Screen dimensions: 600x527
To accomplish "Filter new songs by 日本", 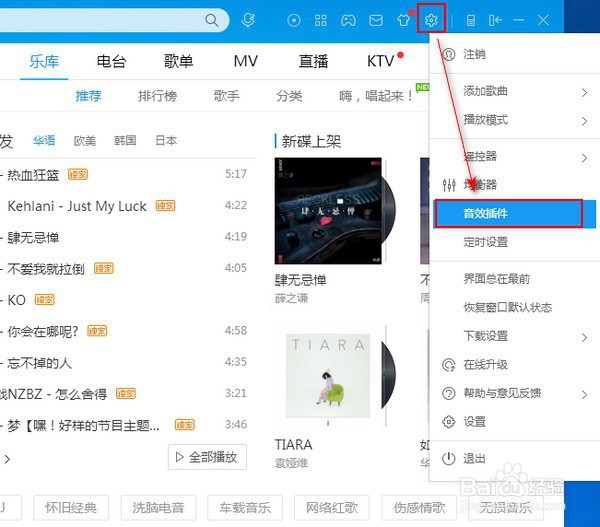I will [166, 140].
